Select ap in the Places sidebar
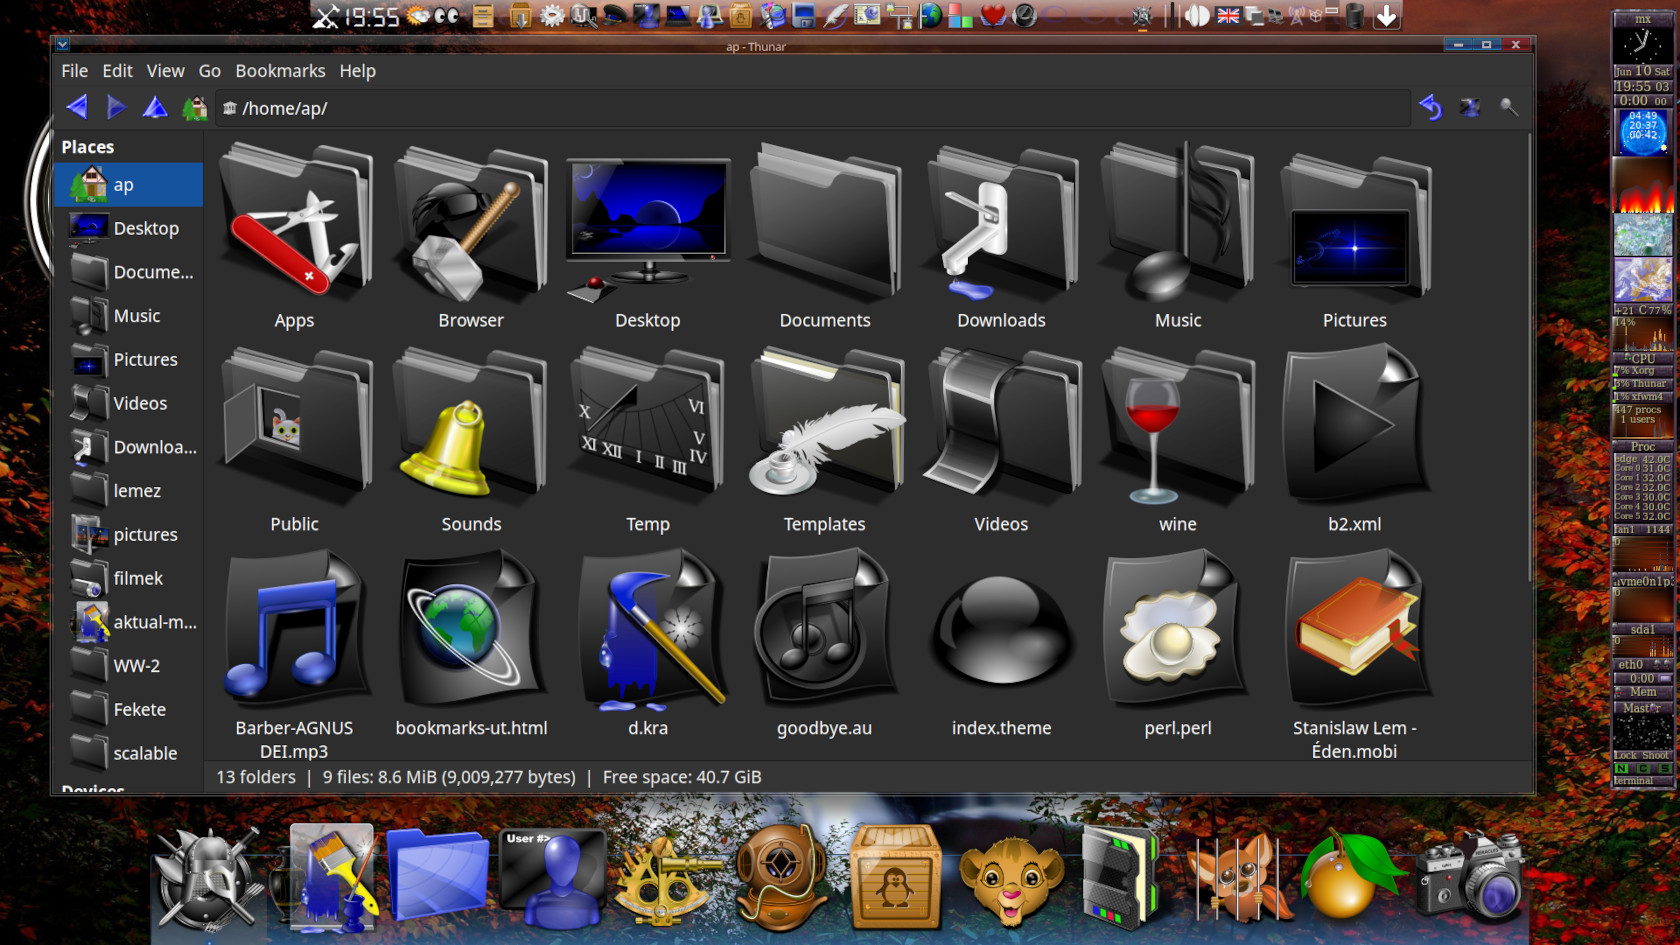Viewport: 1680px width, 945px height. coord(129,185)
